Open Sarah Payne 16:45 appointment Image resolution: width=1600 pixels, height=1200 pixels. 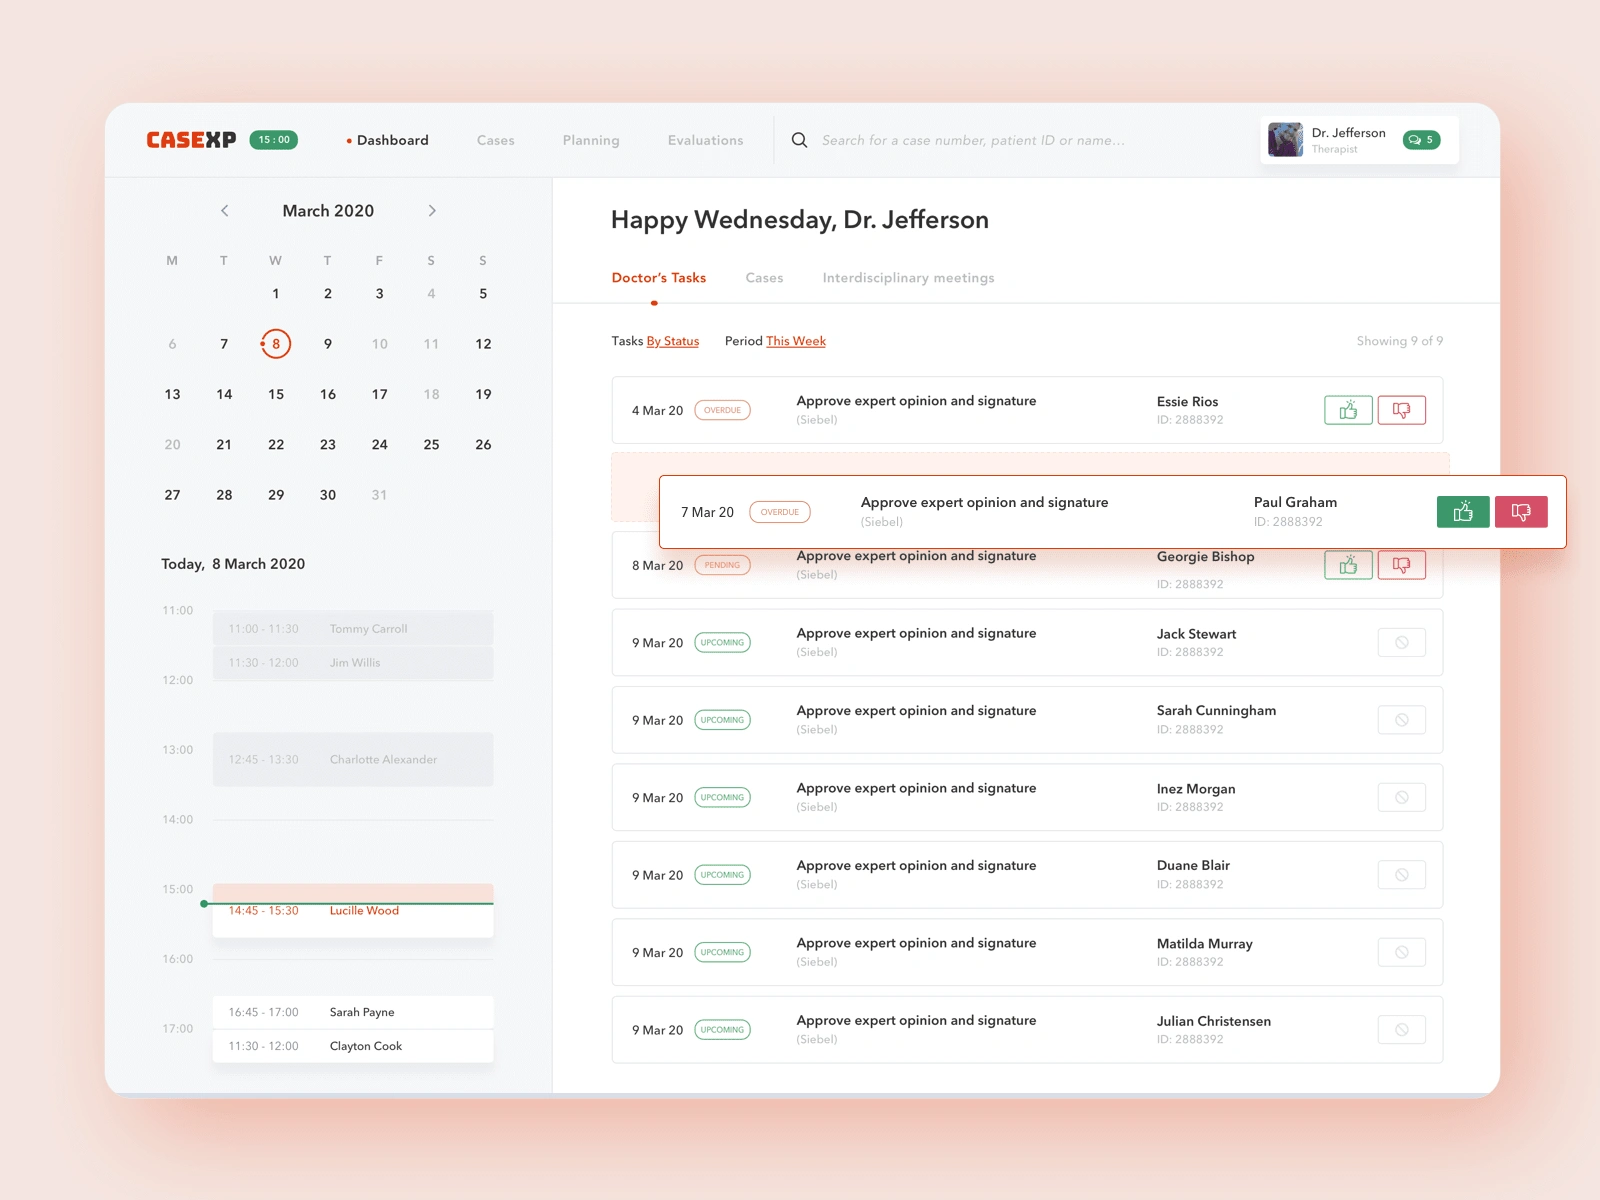coord(353,1012)
